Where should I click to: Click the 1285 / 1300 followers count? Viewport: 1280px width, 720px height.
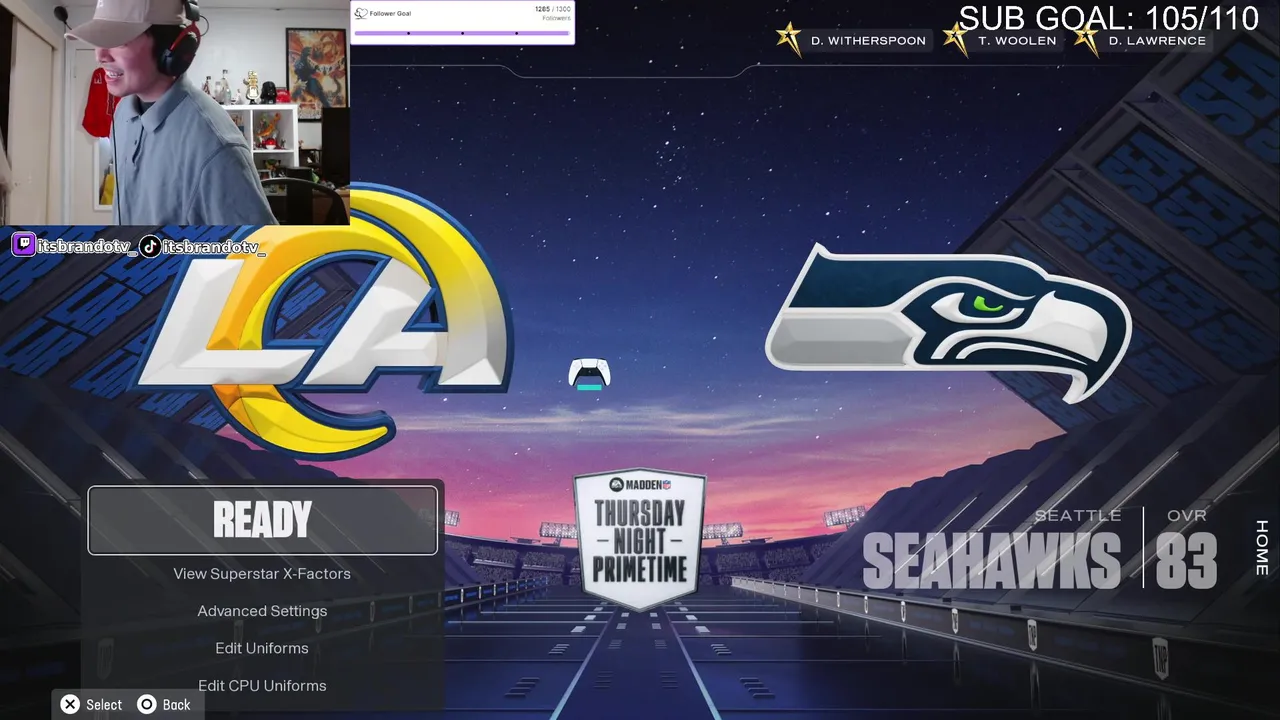tap(553, 9)
